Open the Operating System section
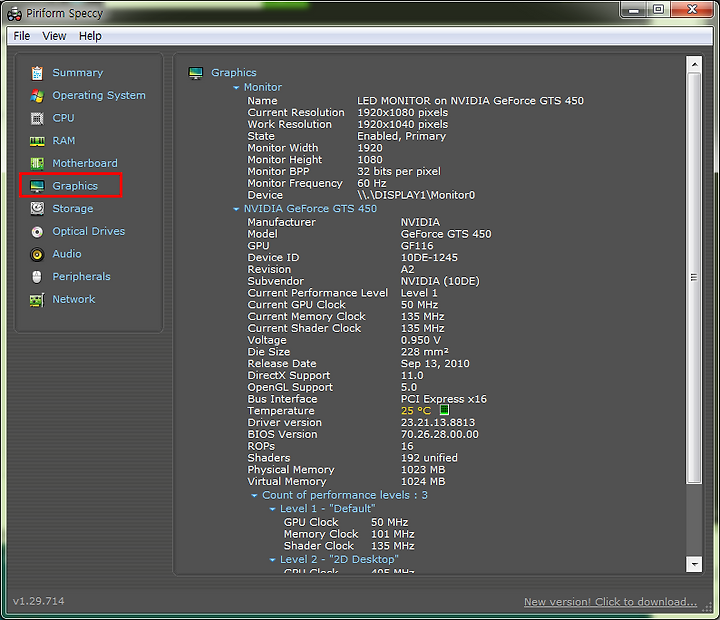 coord(99,95)
